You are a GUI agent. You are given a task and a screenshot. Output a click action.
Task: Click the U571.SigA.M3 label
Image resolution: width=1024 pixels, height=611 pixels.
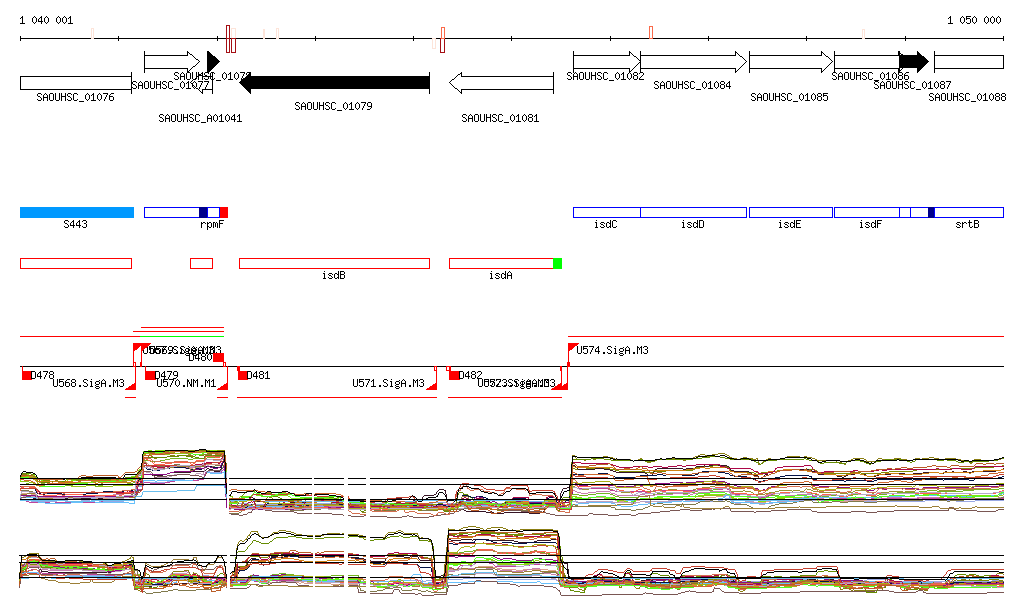click(x=389, y=383)
